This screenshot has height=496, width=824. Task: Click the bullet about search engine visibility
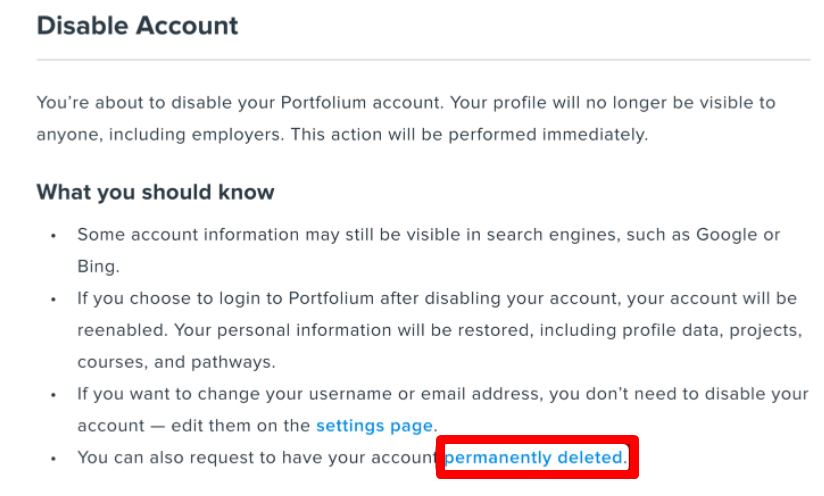(x=429, y=250)
